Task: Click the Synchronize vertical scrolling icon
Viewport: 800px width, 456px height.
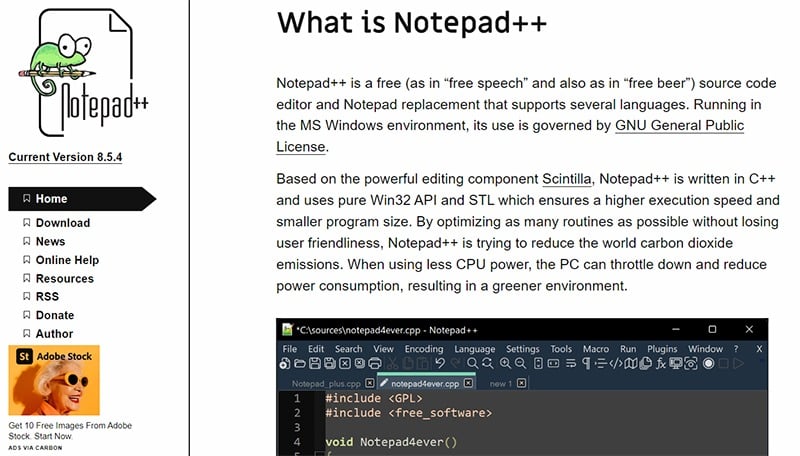Action: 538,363
